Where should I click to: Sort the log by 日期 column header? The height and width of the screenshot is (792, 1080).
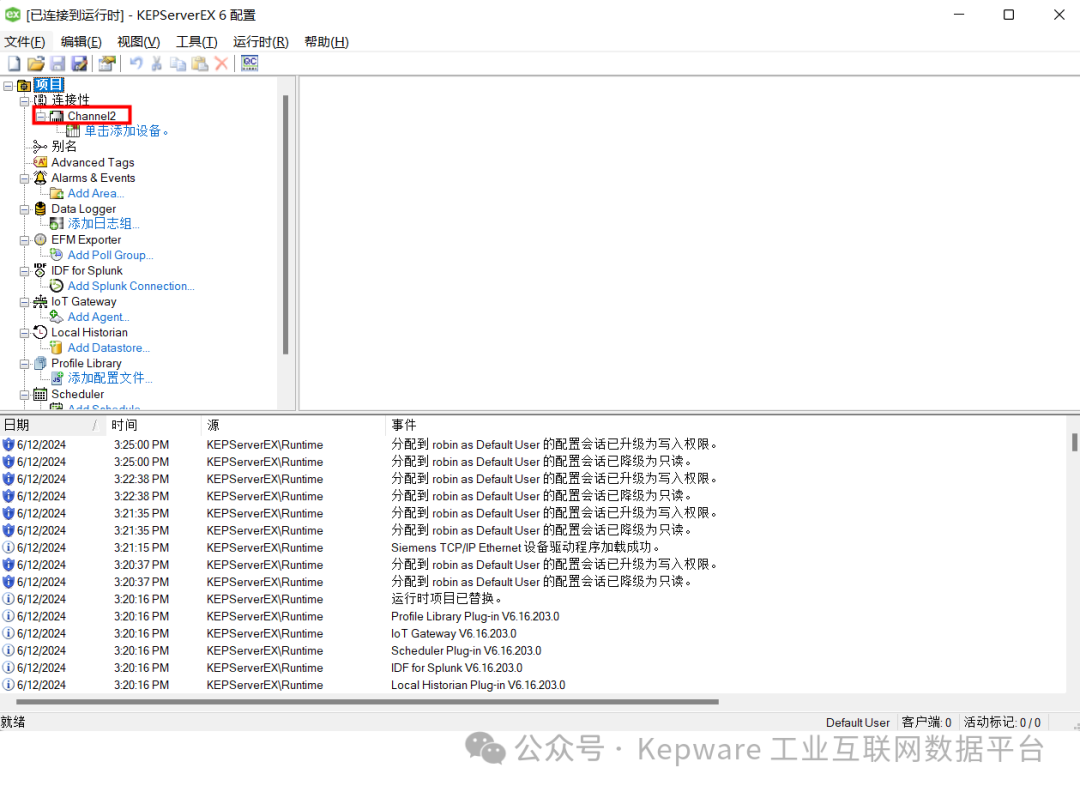click(52, 425)
